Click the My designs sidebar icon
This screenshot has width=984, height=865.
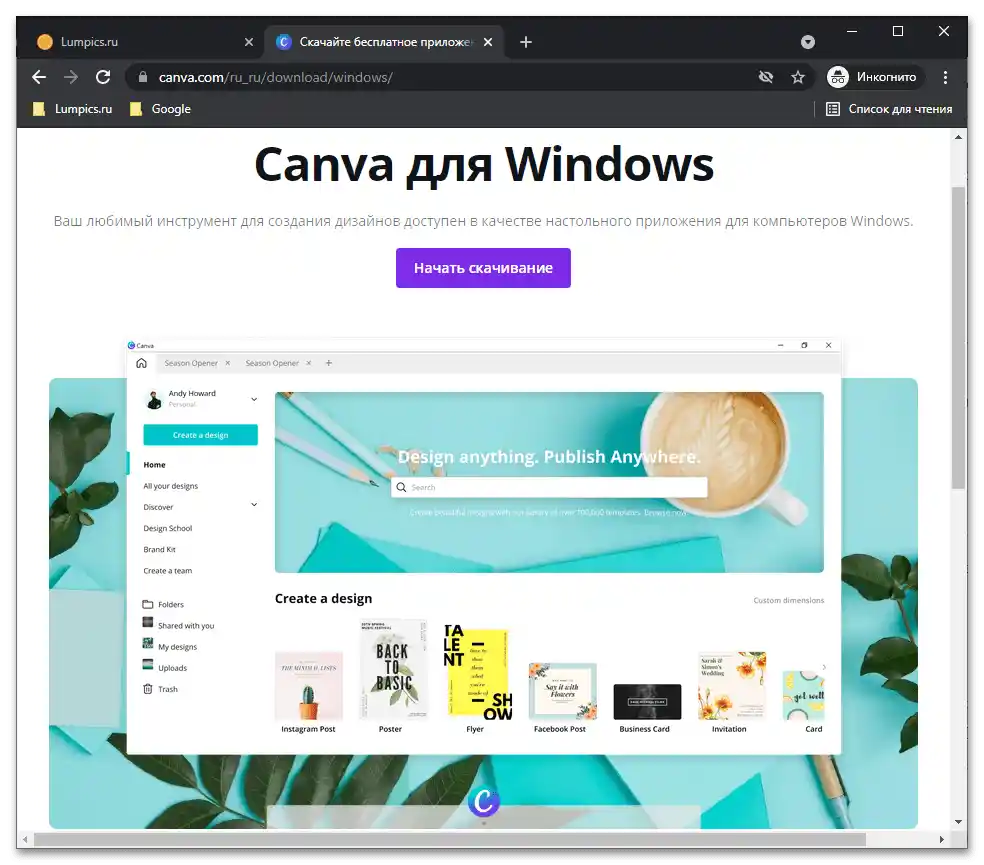(x=147, y=643)
